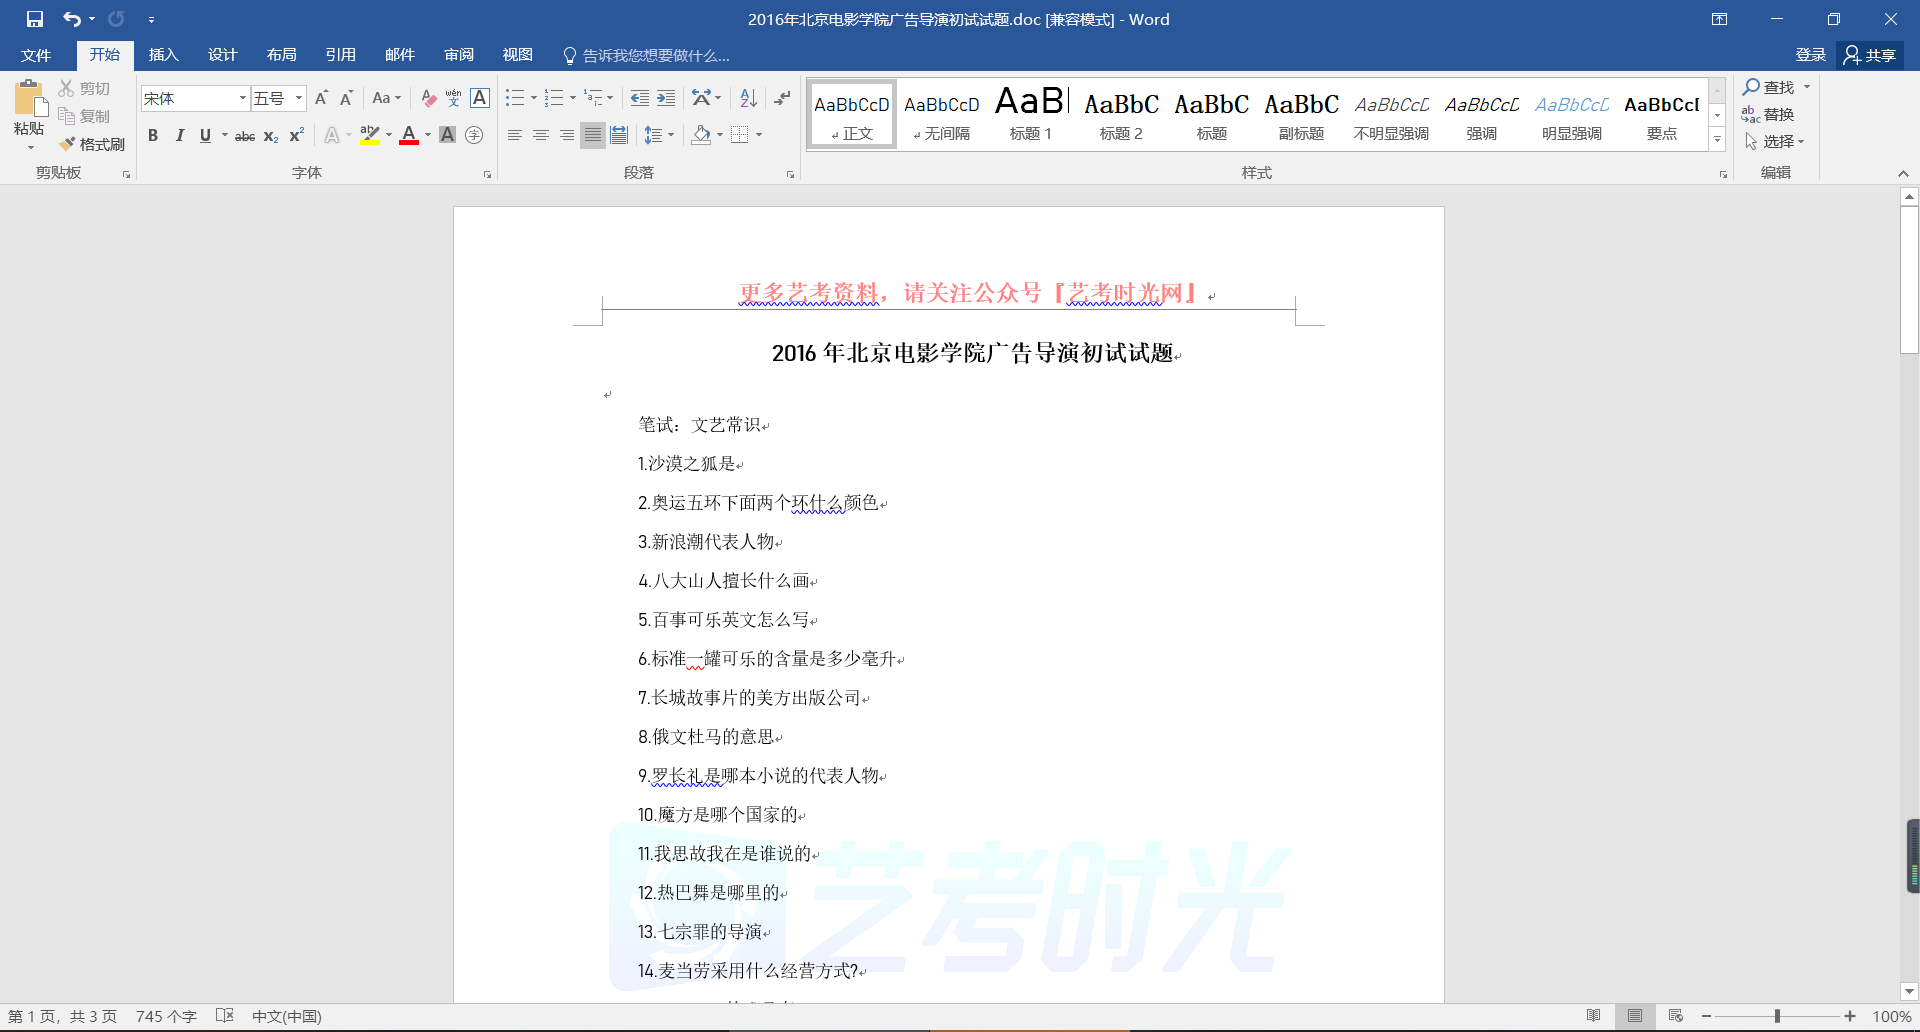Toggle Strikethrough formatting
This screenshot has height=1032, width=1920.
244,136
